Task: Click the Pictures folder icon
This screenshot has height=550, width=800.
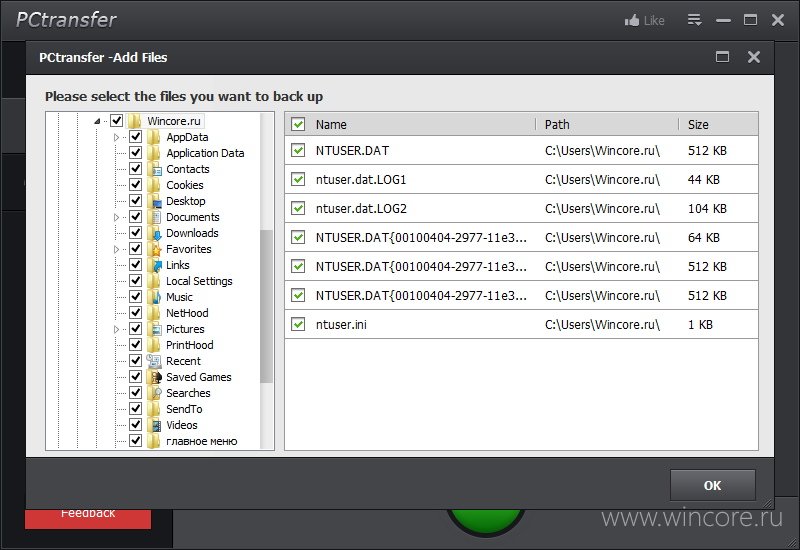Action: coord(153,329)
